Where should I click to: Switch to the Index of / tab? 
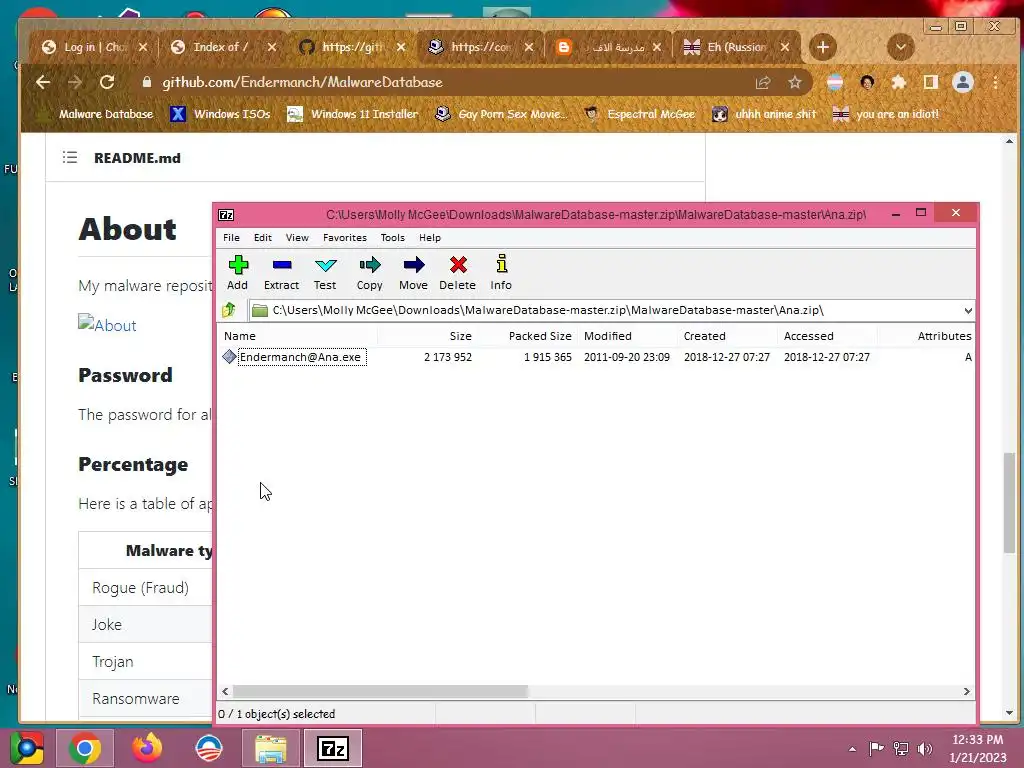(x=221, y=47)
